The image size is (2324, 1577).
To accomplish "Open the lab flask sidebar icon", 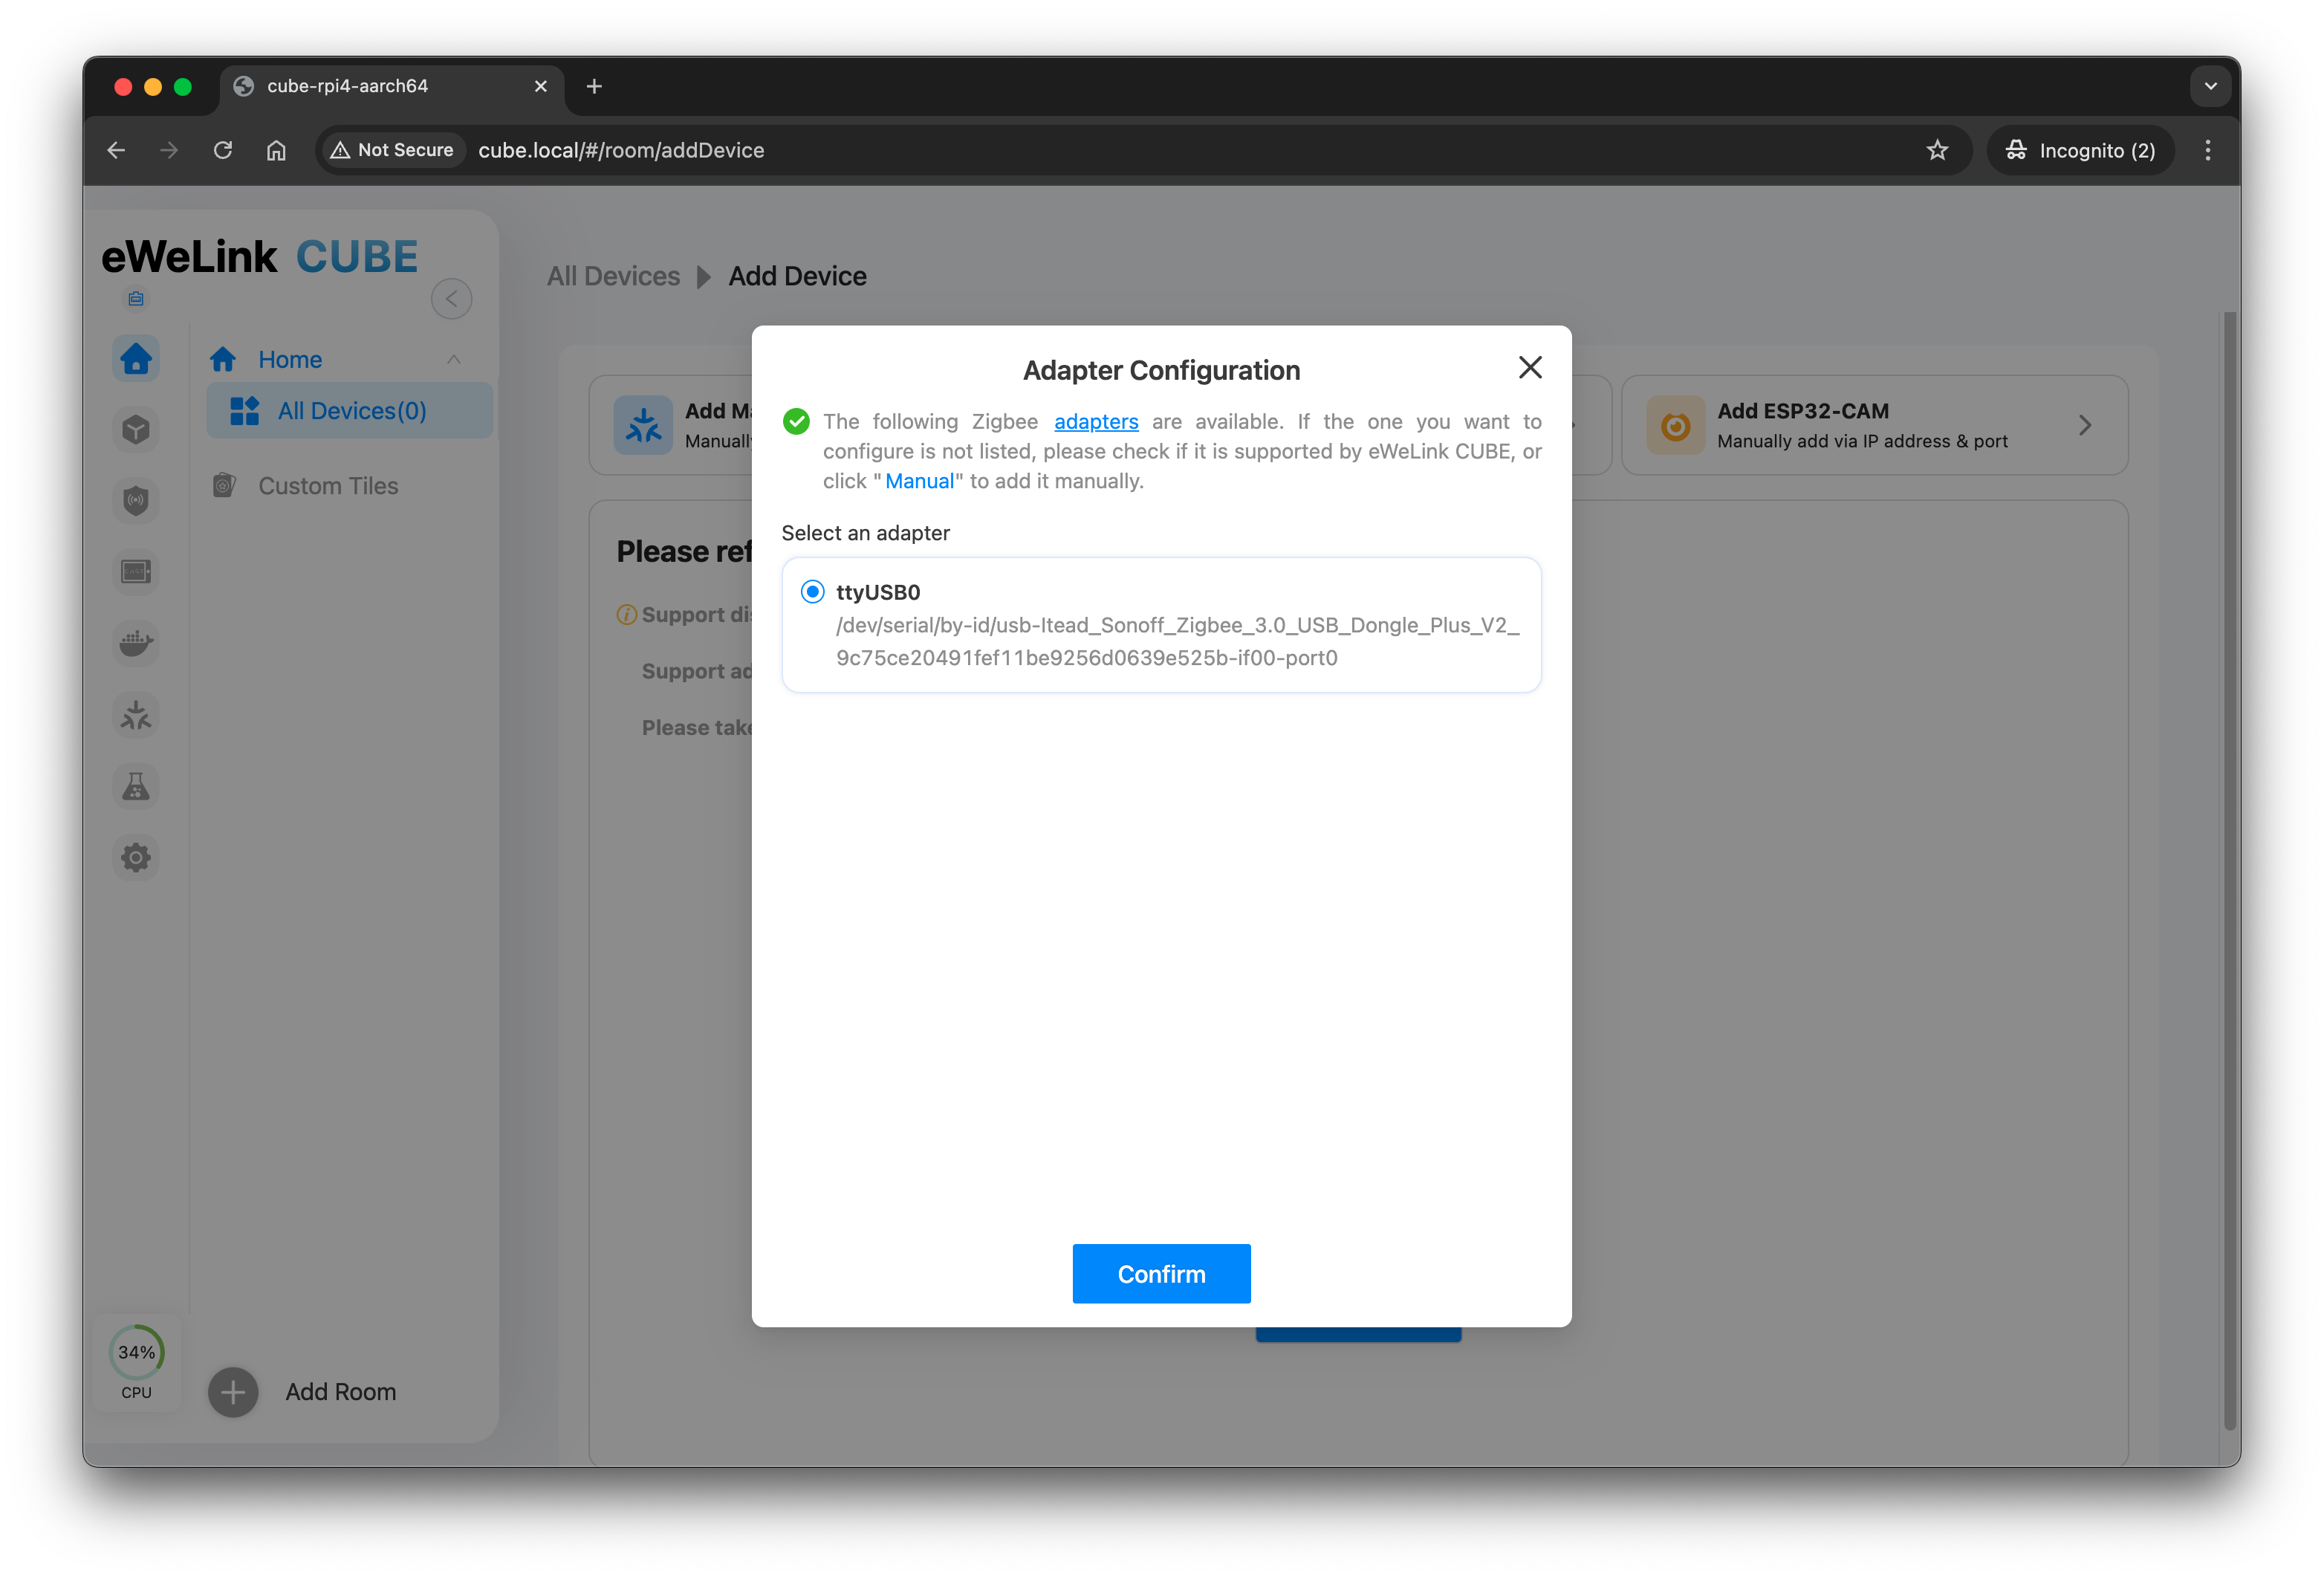I will point(136,787).
